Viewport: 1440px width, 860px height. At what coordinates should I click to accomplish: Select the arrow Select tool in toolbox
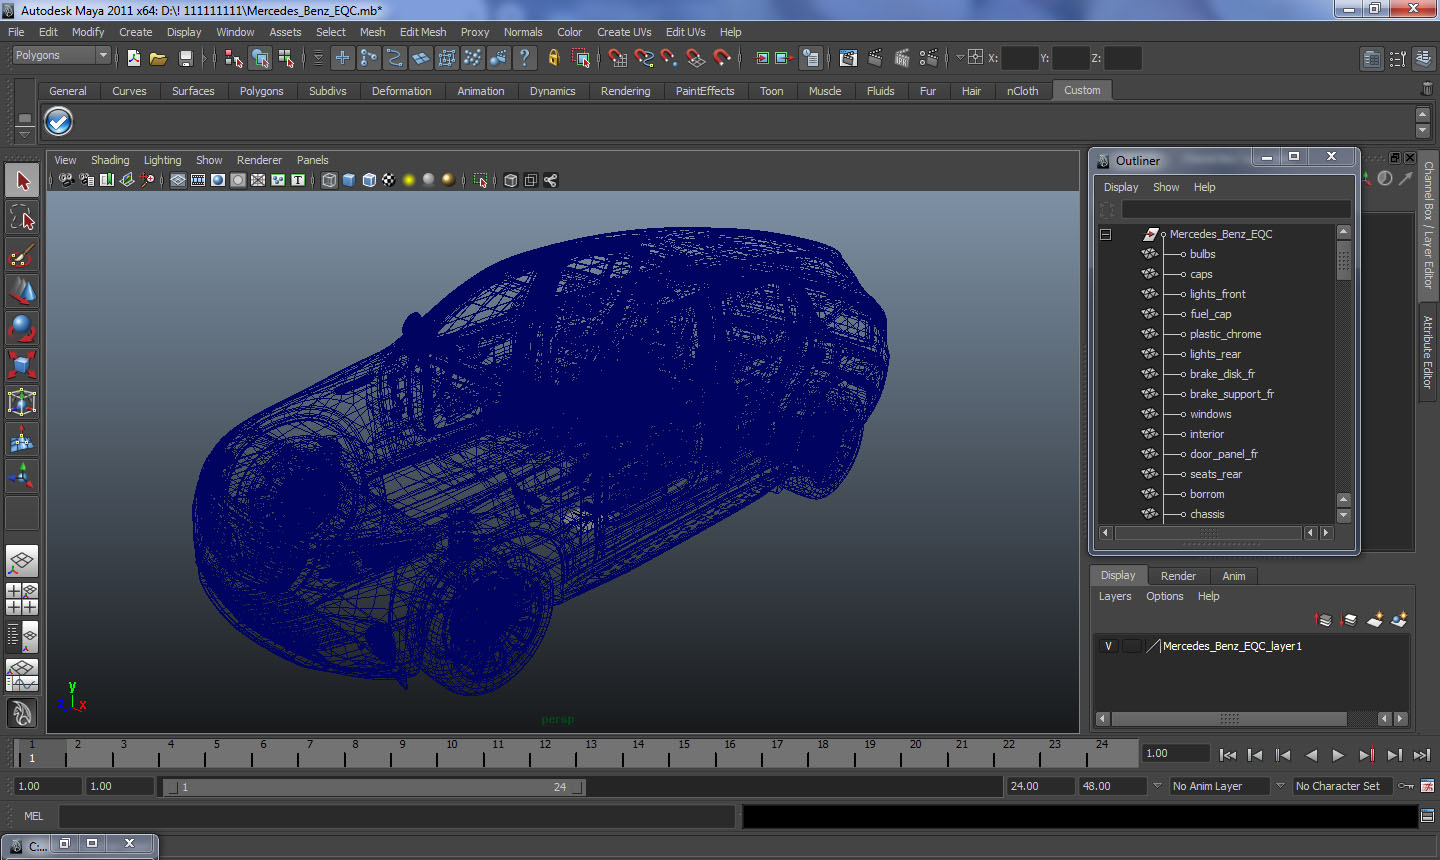[x=22, y=181]
